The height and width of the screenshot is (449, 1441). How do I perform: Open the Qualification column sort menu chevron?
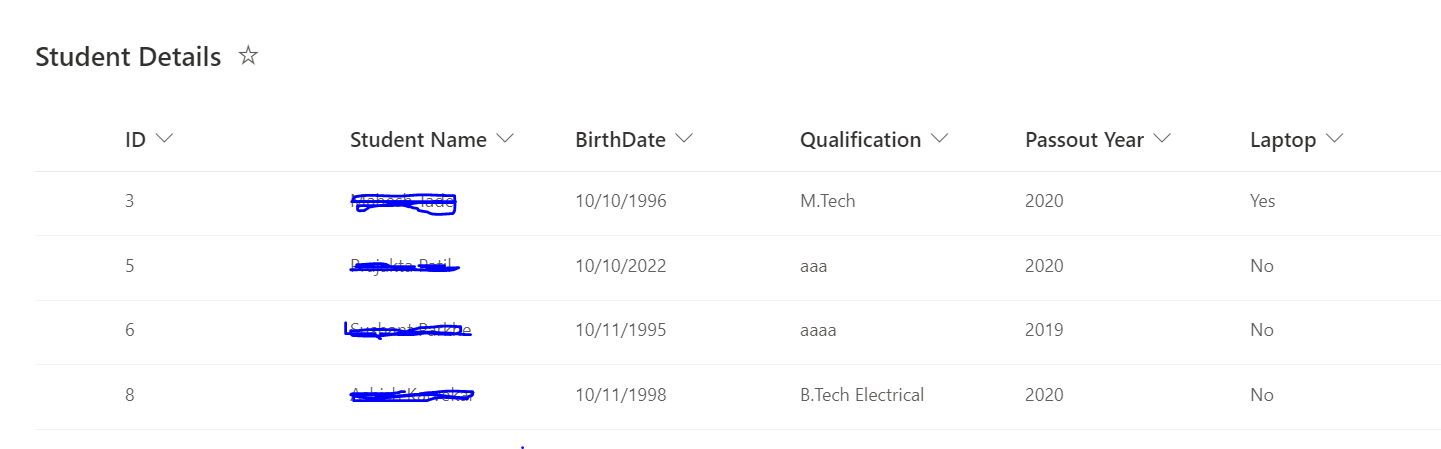939,139
